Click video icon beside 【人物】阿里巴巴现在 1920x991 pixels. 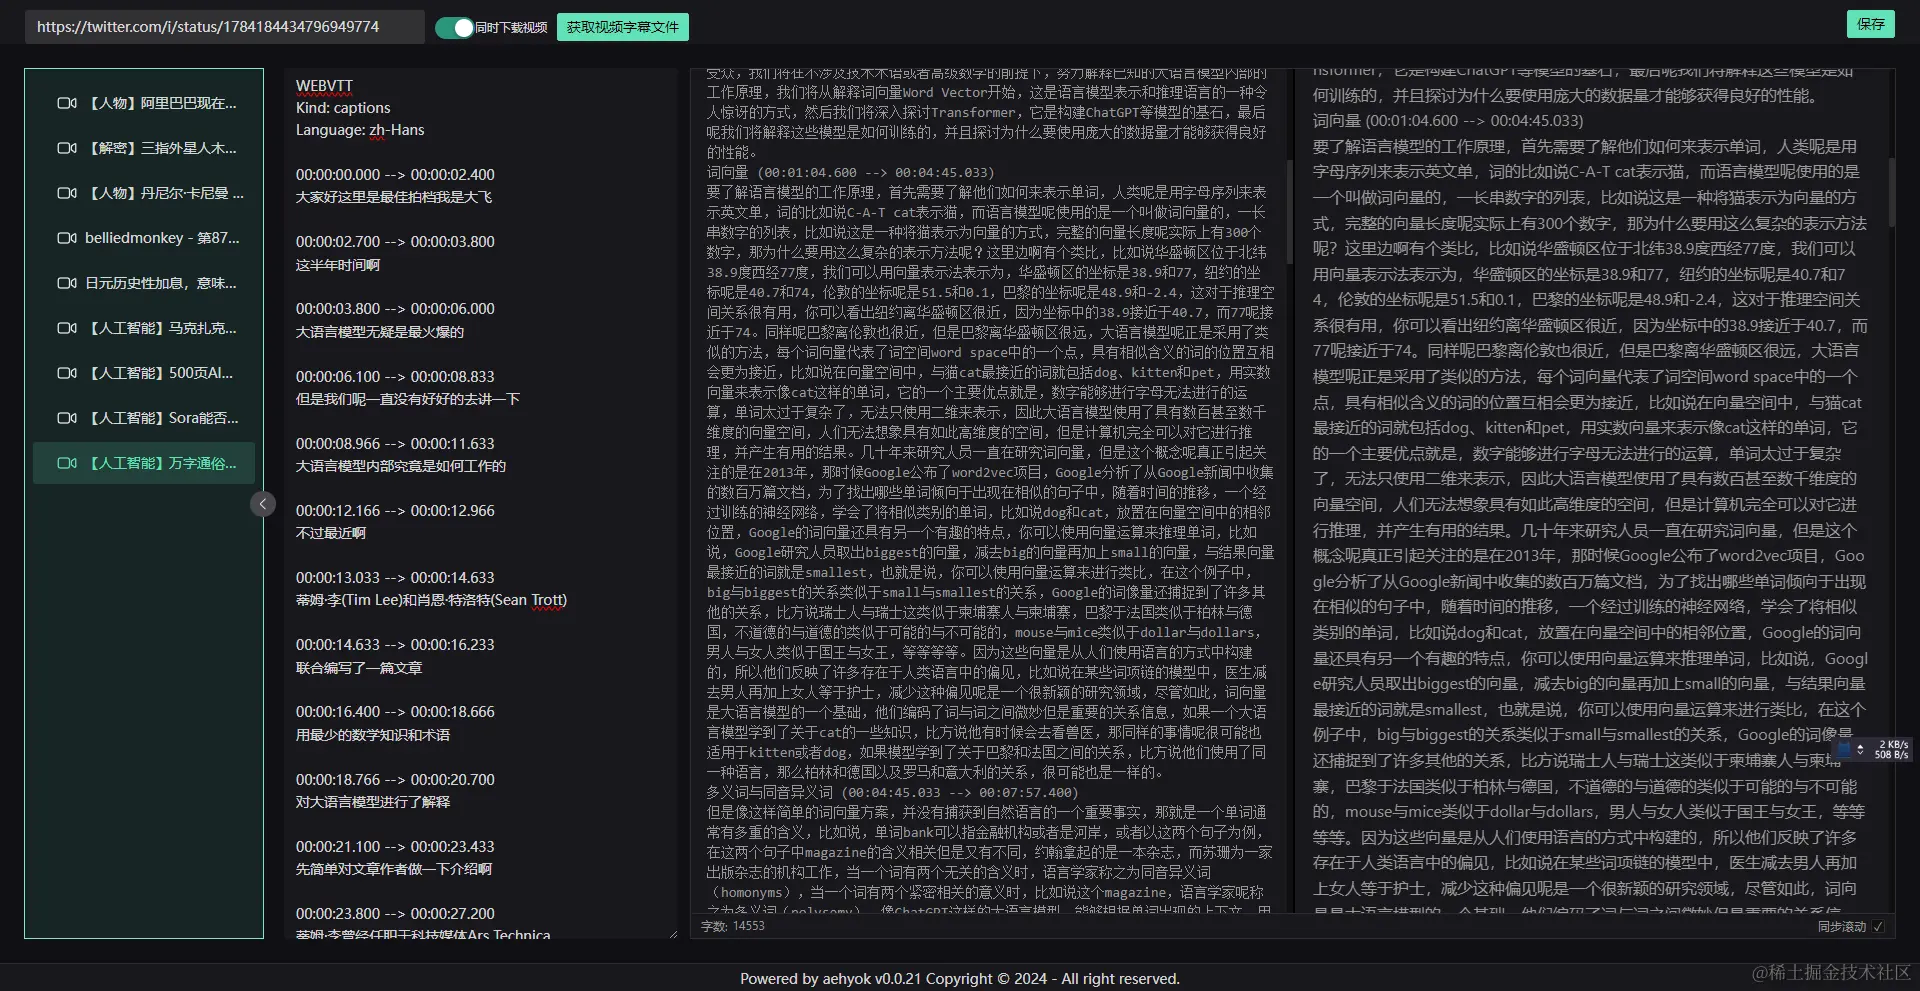coord(67,103)
